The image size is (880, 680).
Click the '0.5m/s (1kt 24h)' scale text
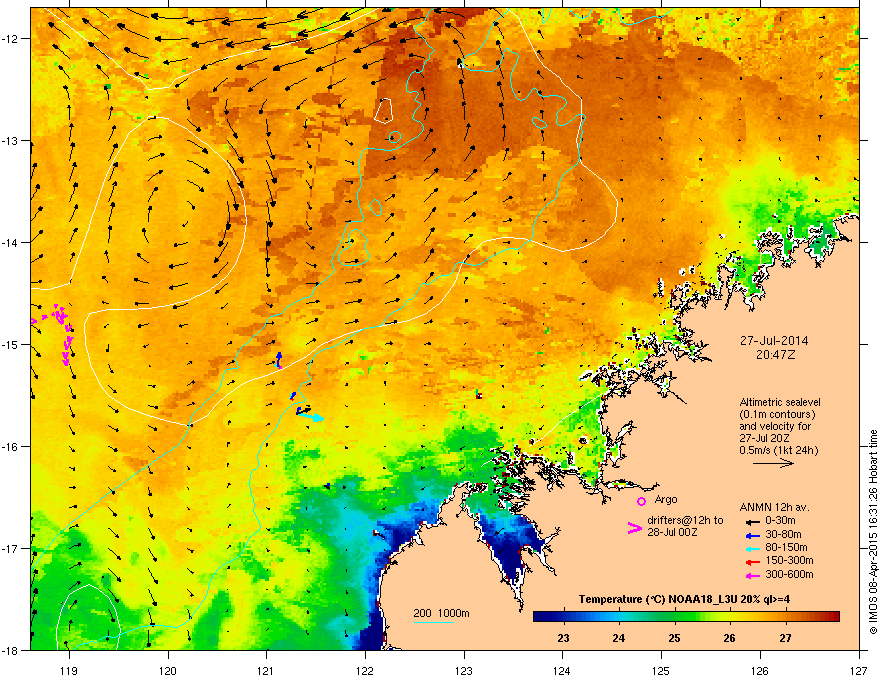click(778, 450)
